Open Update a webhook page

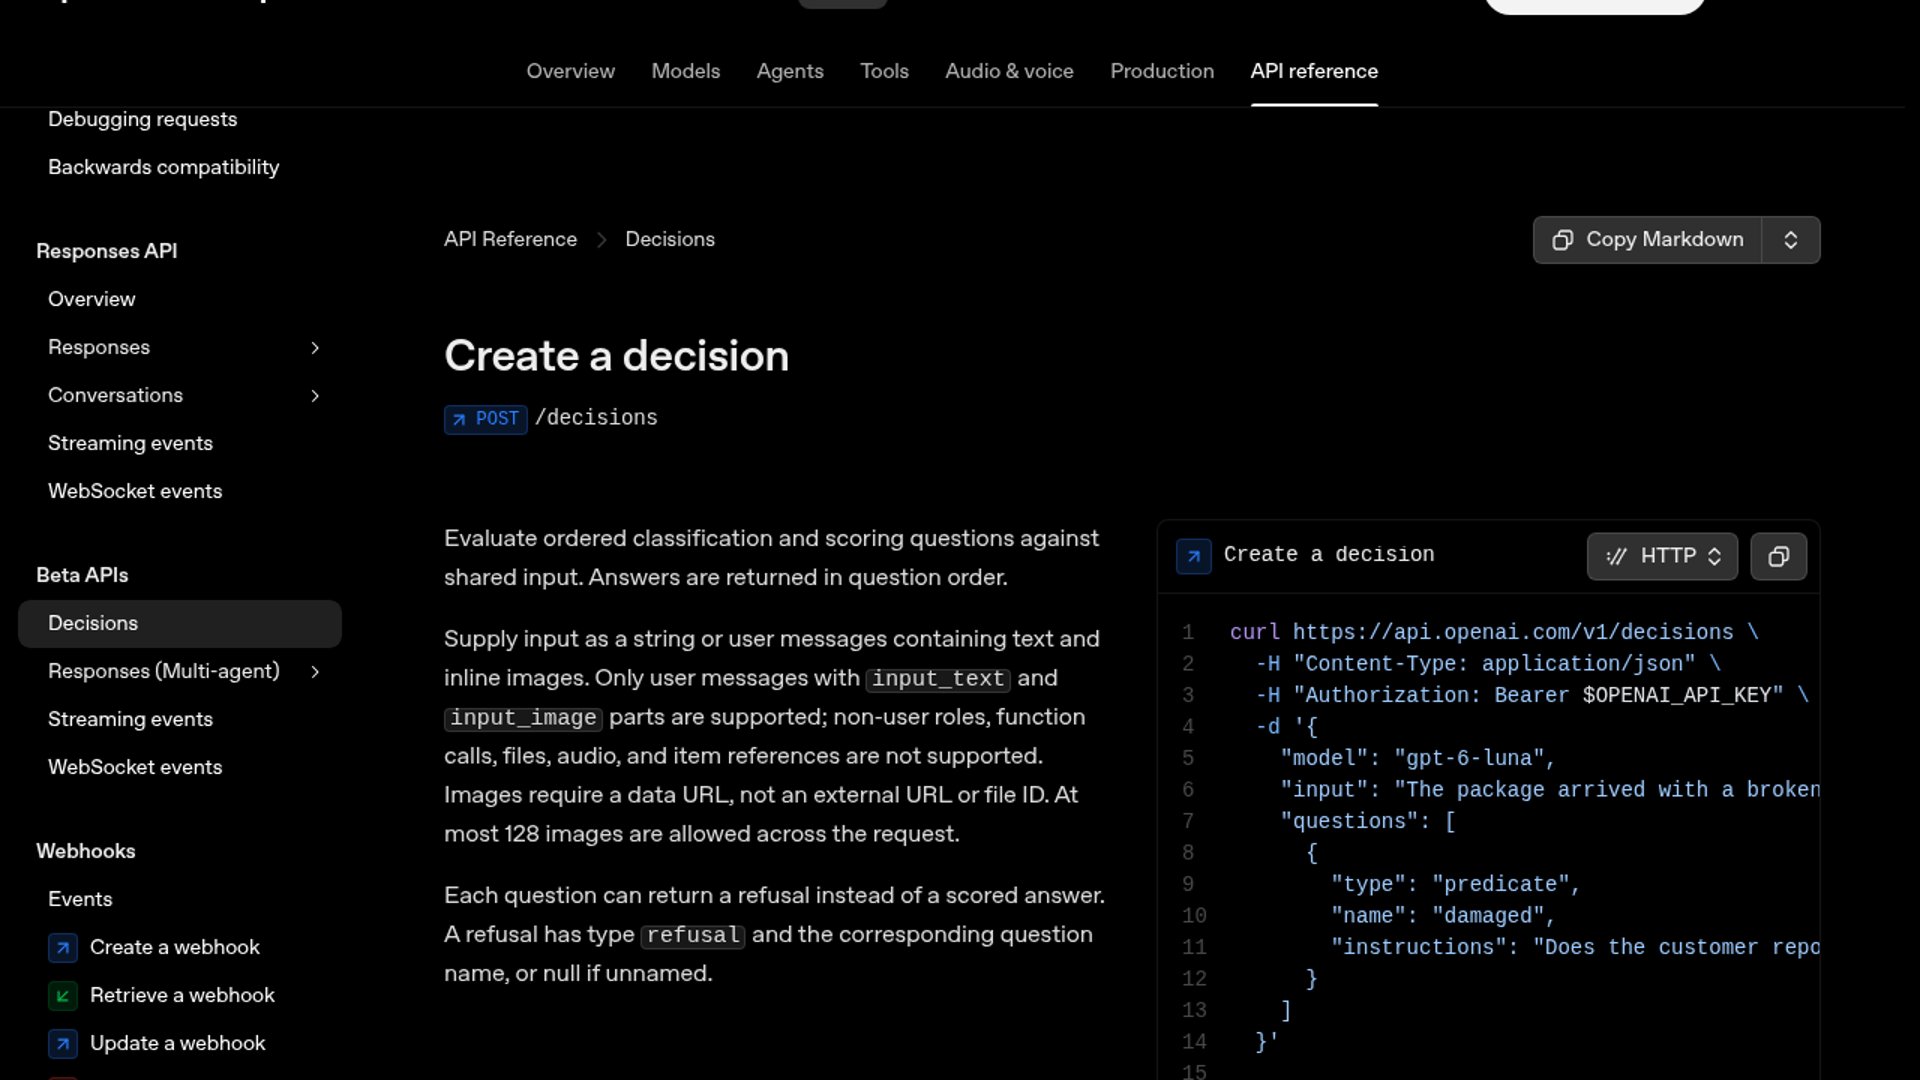(x=178, y=1043)
